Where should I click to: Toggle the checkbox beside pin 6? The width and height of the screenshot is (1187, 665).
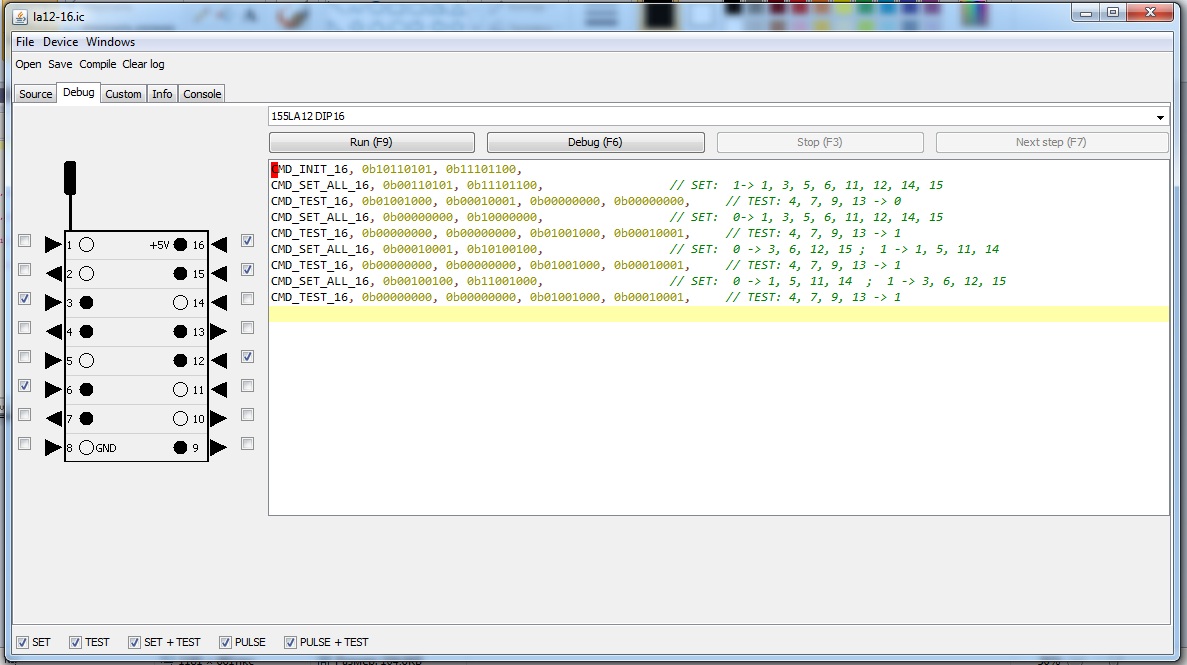pos(25,385)
